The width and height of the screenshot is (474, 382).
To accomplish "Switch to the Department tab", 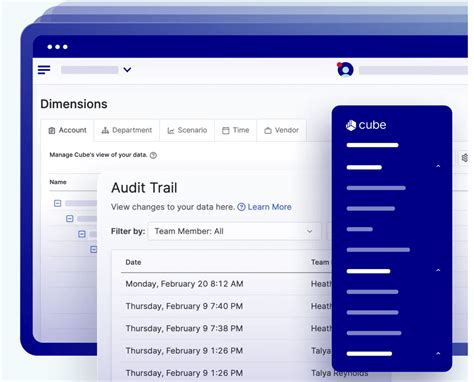I will tap(127, 130).
